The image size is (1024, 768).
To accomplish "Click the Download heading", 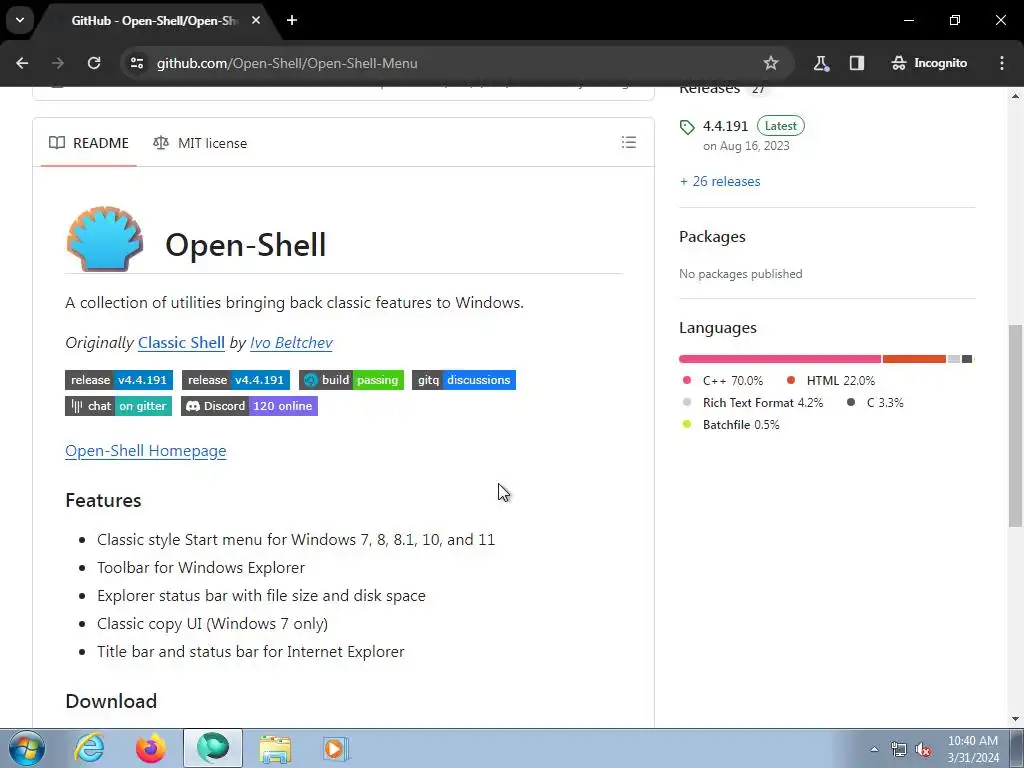I will [111, 701].
